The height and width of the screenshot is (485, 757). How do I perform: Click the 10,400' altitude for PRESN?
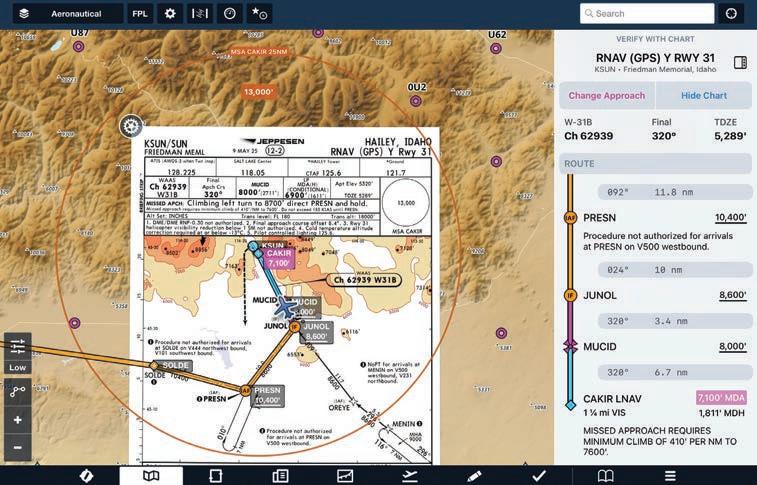click(x=730, y=218)
